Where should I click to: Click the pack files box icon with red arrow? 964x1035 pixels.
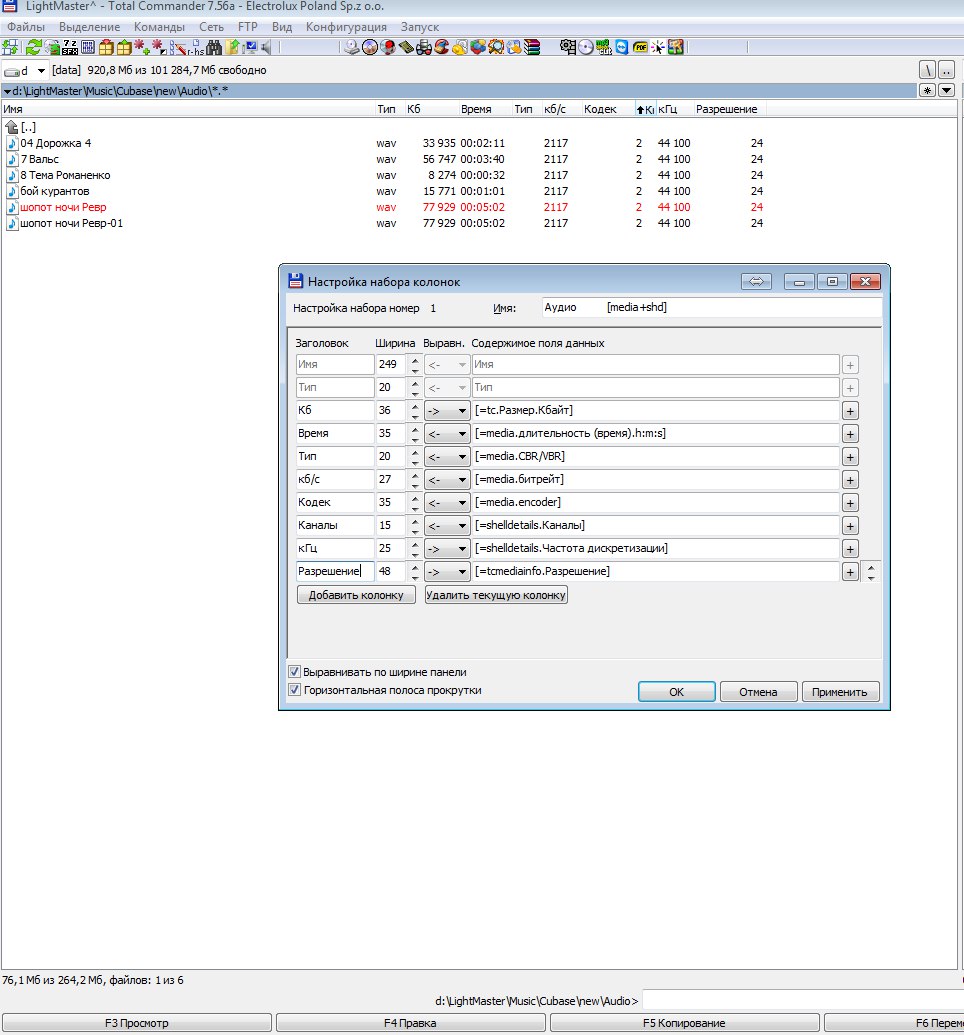click(x=106, y=47)
